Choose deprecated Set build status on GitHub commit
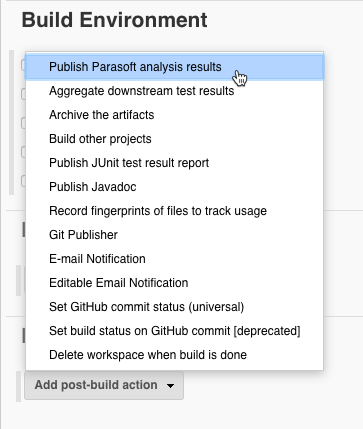This screenshot has height=429, width=363. pos(174,331)
